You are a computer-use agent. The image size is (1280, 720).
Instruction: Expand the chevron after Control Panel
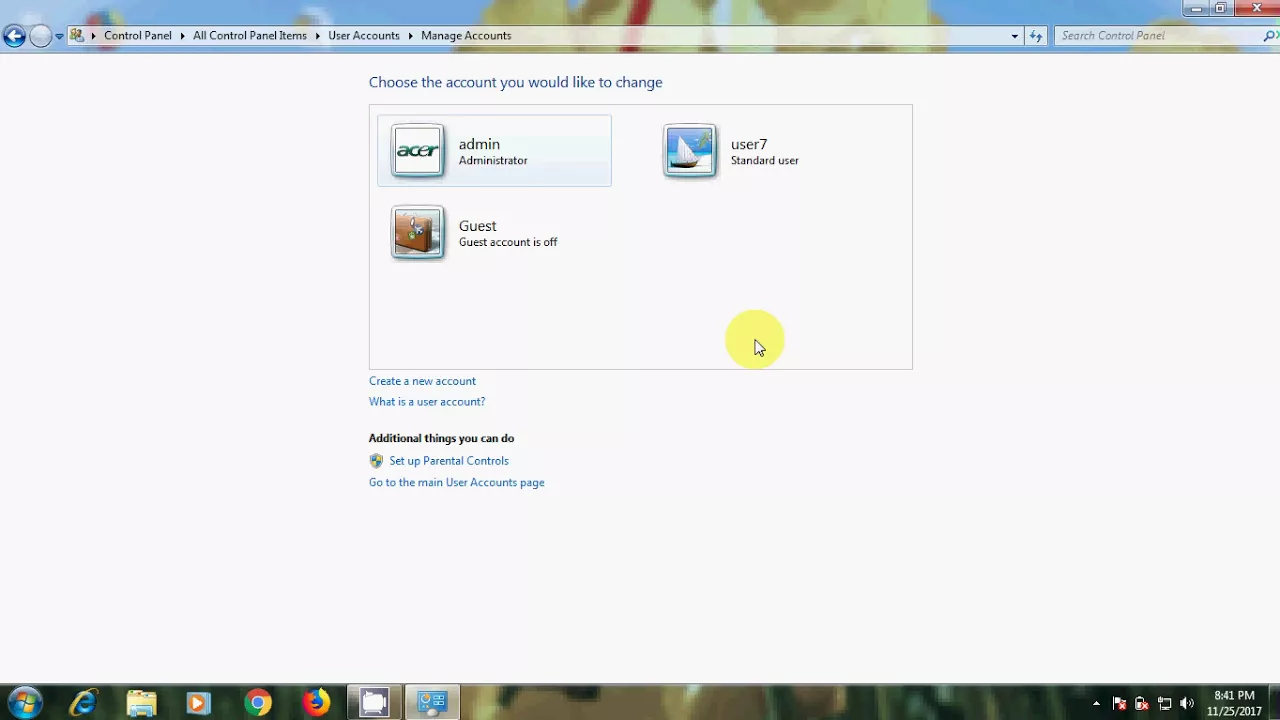182,36
